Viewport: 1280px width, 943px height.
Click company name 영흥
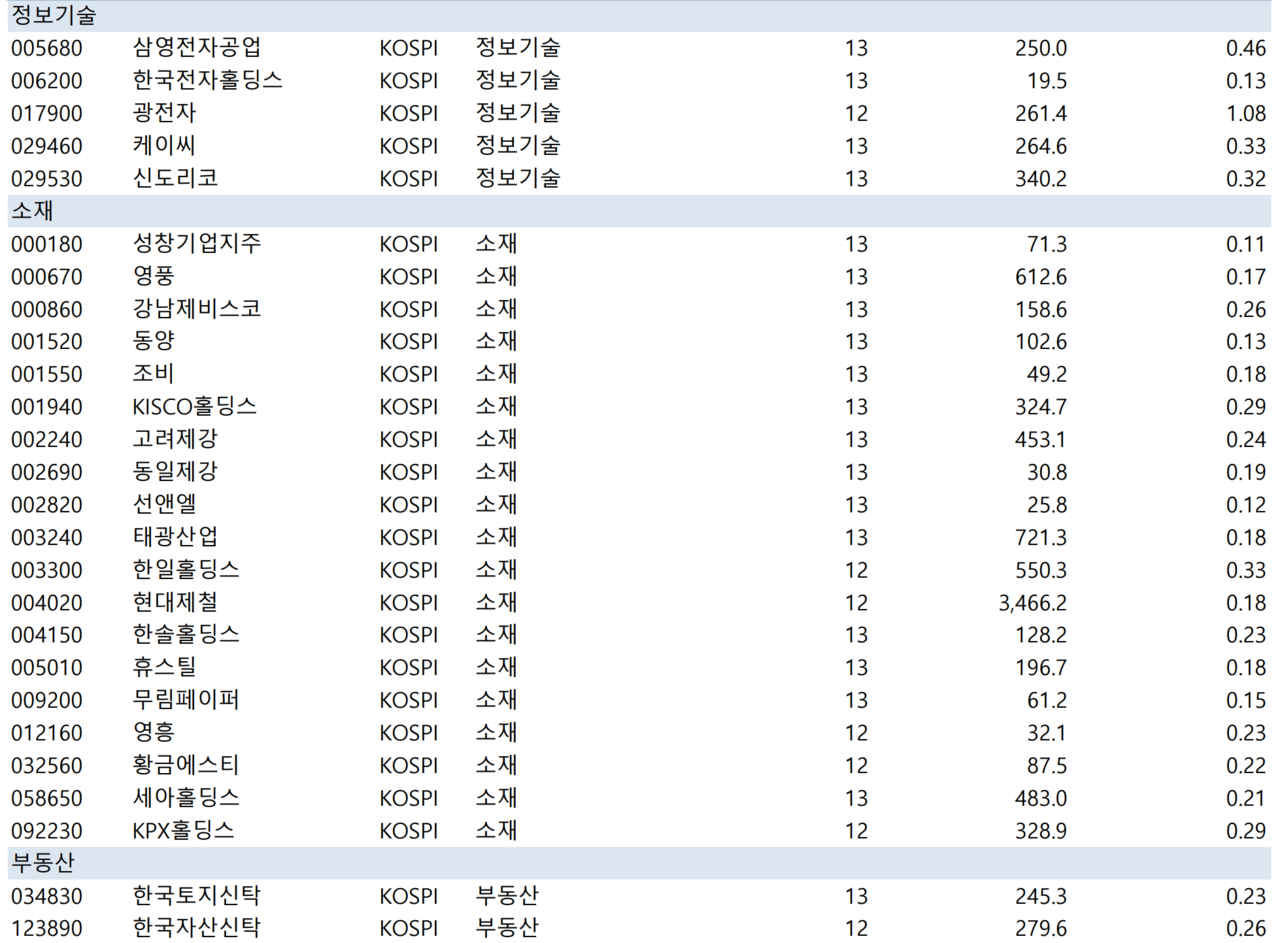tap(153, 733)
